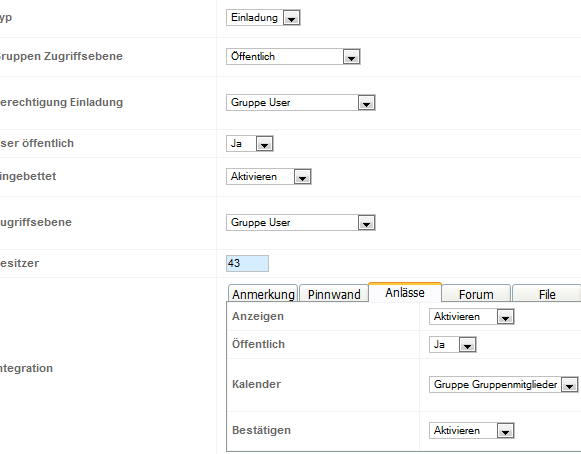The width and height of the screenshot is (581, 454).
Task: Expand the Öffentlich group access level dropdown
Action: pyautogui.click(x=293, y=57)
